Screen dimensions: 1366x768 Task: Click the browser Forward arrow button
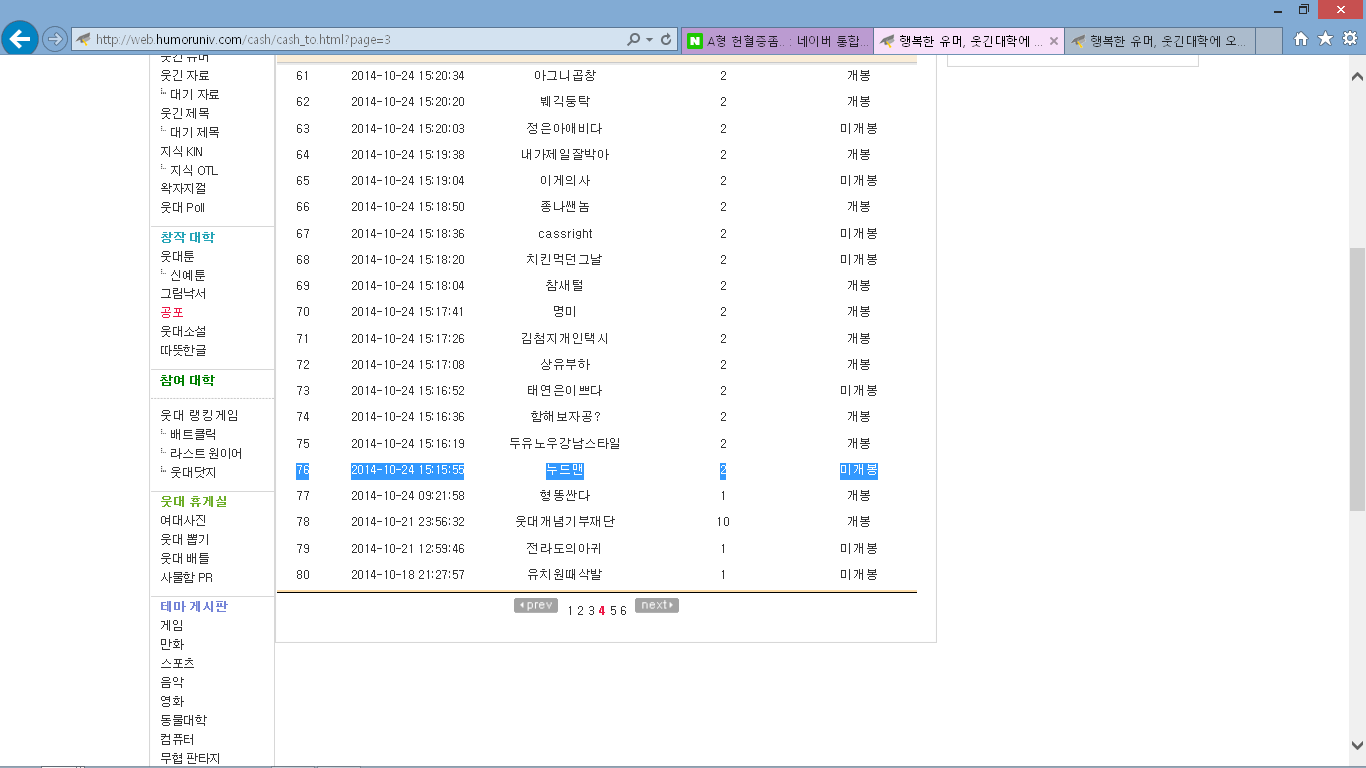point(55,39)
